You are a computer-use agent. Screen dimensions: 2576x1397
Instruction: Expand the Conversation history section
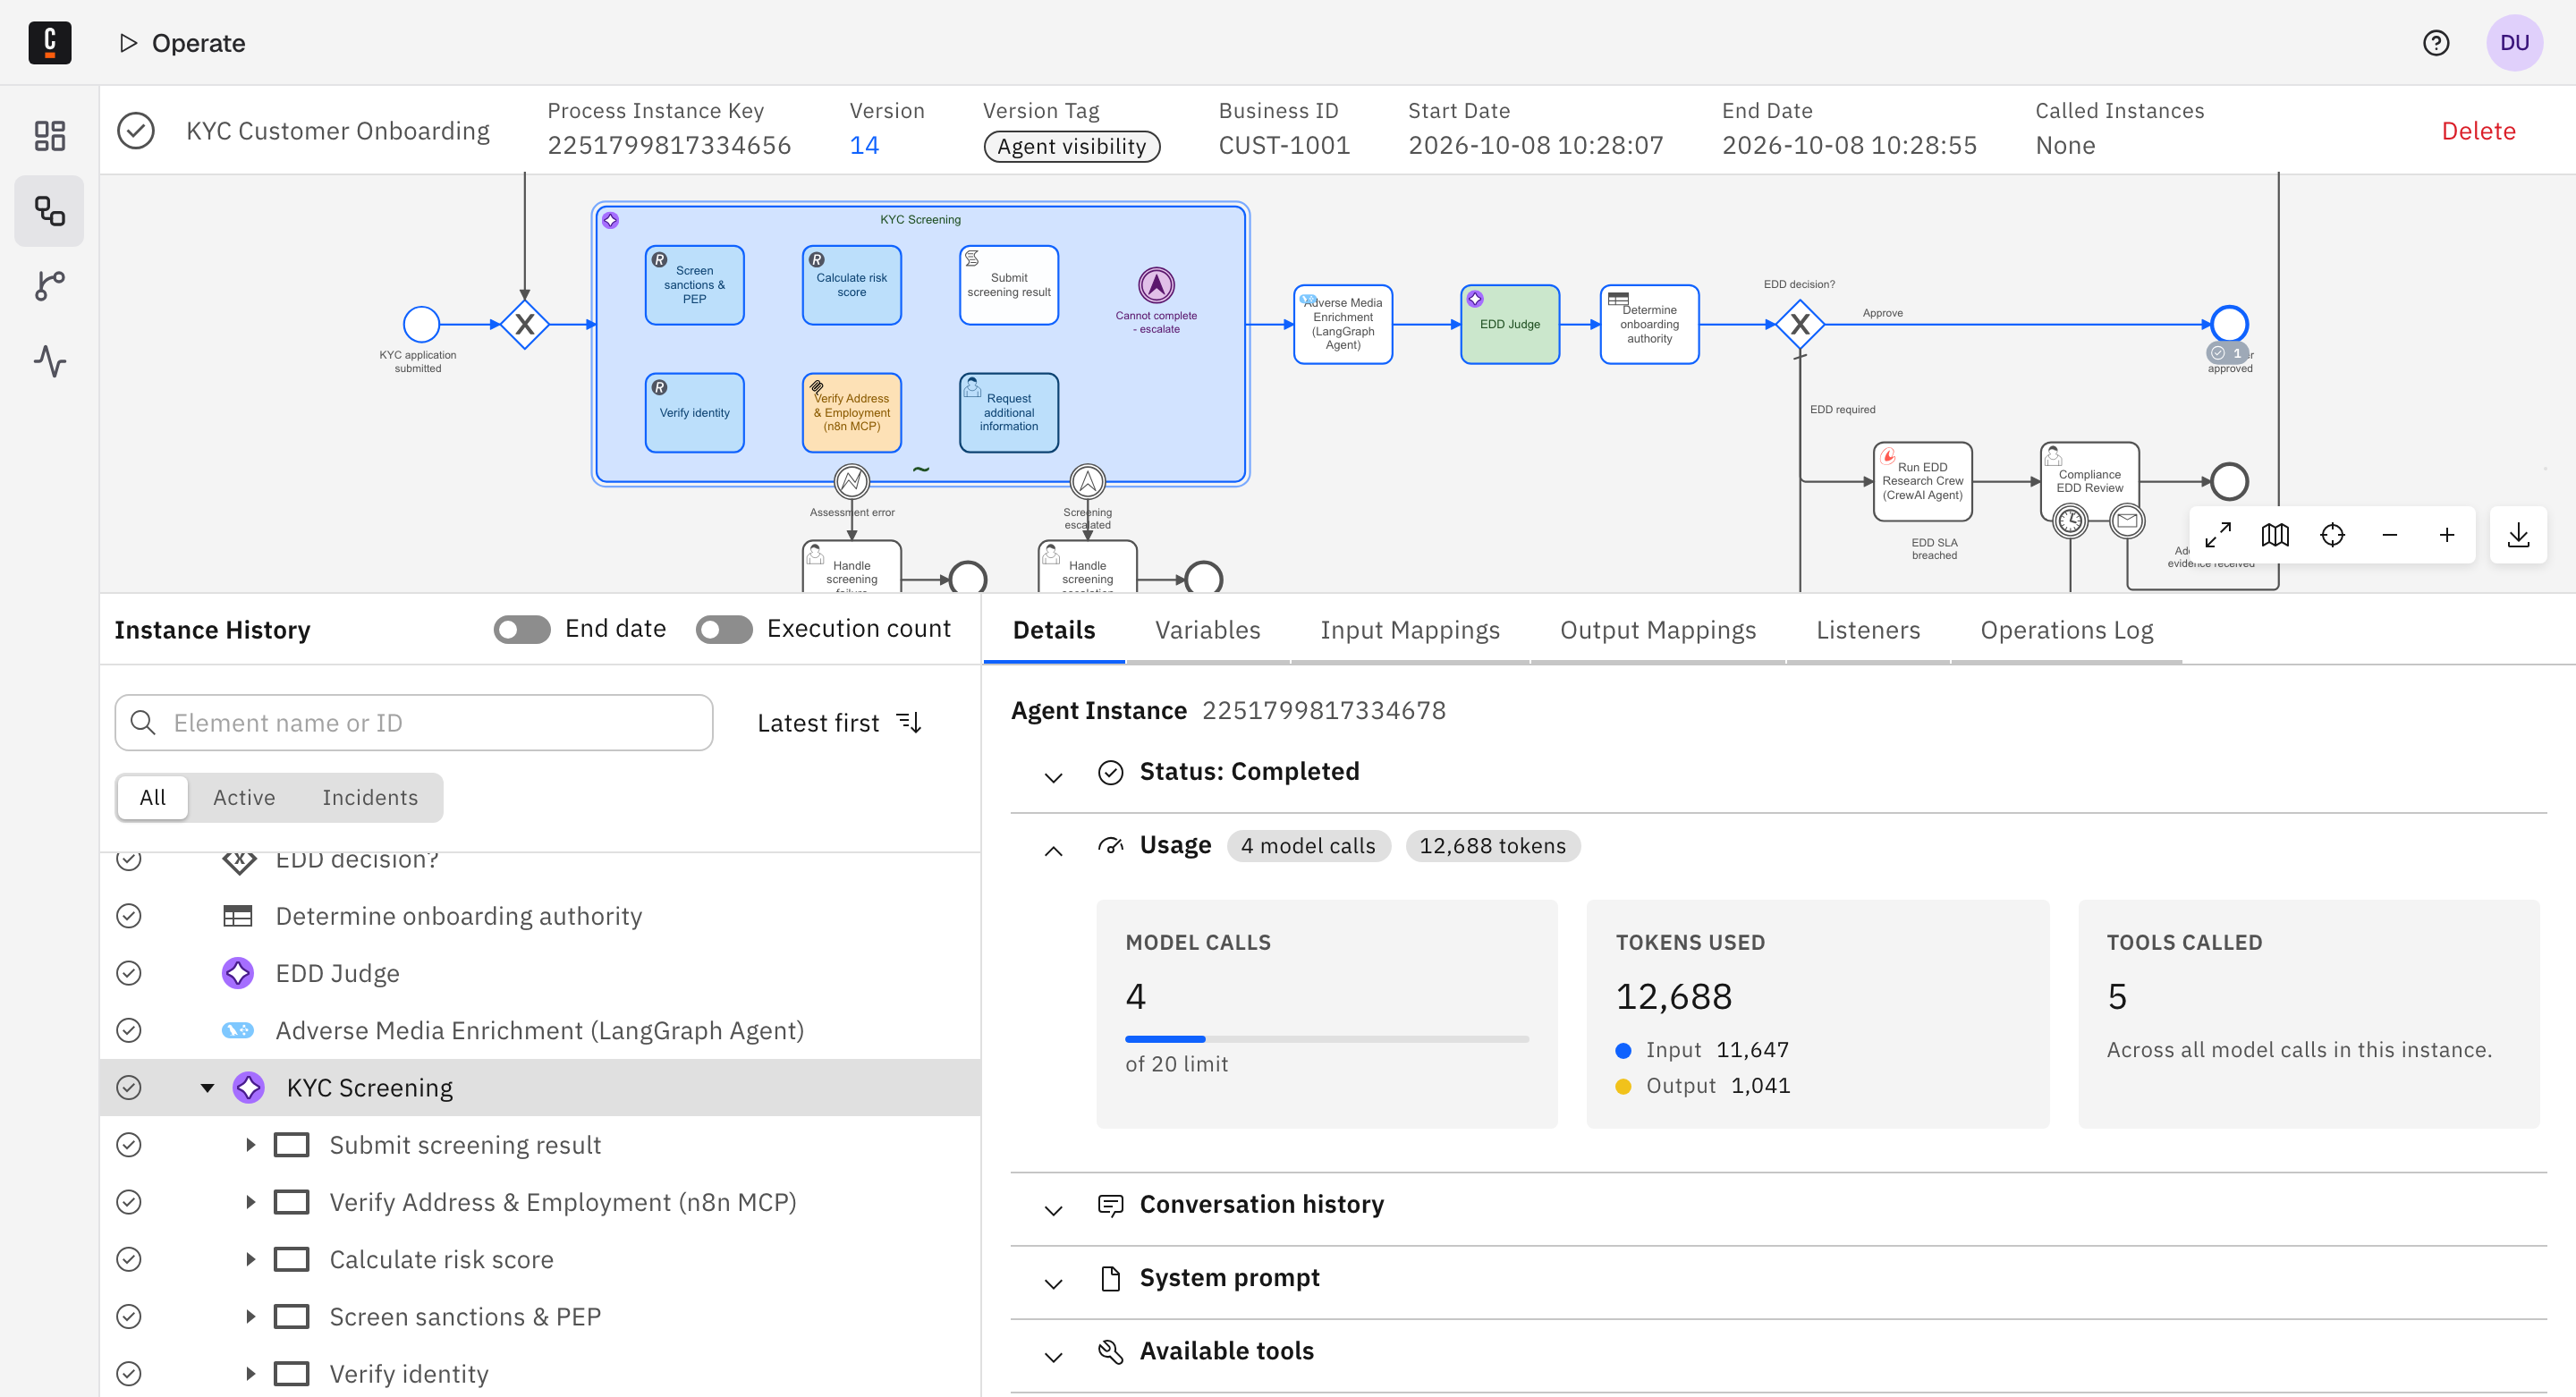pyautogui.click(x=1053, y=1210)
